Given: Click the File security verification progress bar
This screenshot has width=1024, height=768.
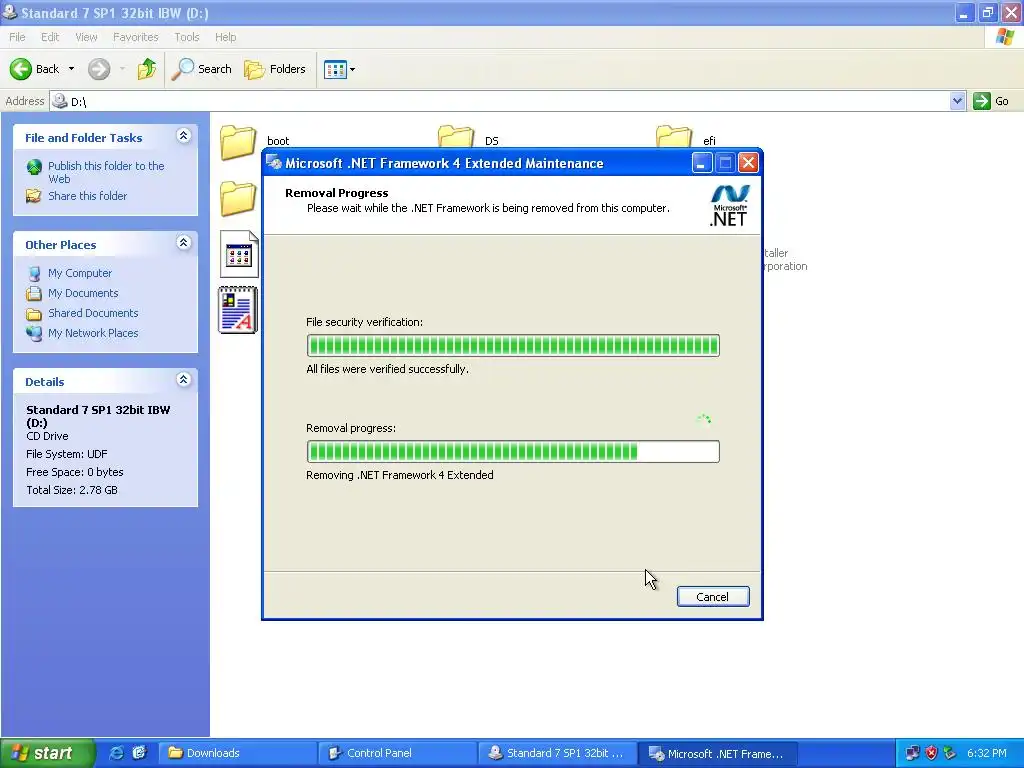Looking at the screenshot, I should click(513, 345).
